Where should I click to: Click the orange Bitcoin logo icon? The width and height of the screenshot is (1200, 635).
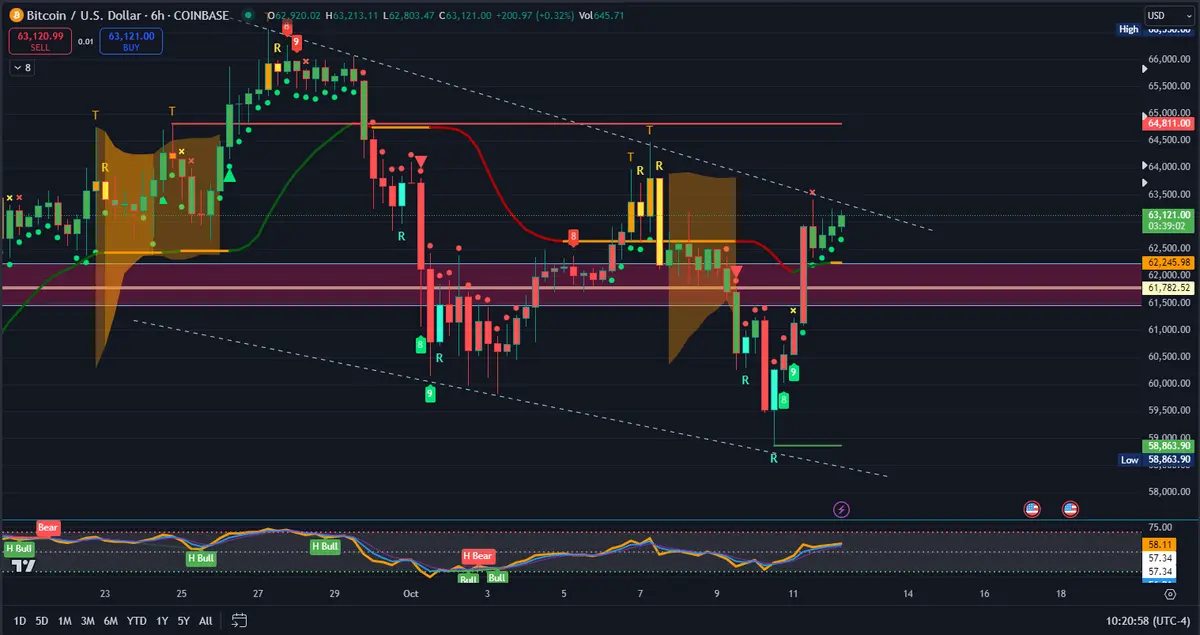(x=15, y=15)
